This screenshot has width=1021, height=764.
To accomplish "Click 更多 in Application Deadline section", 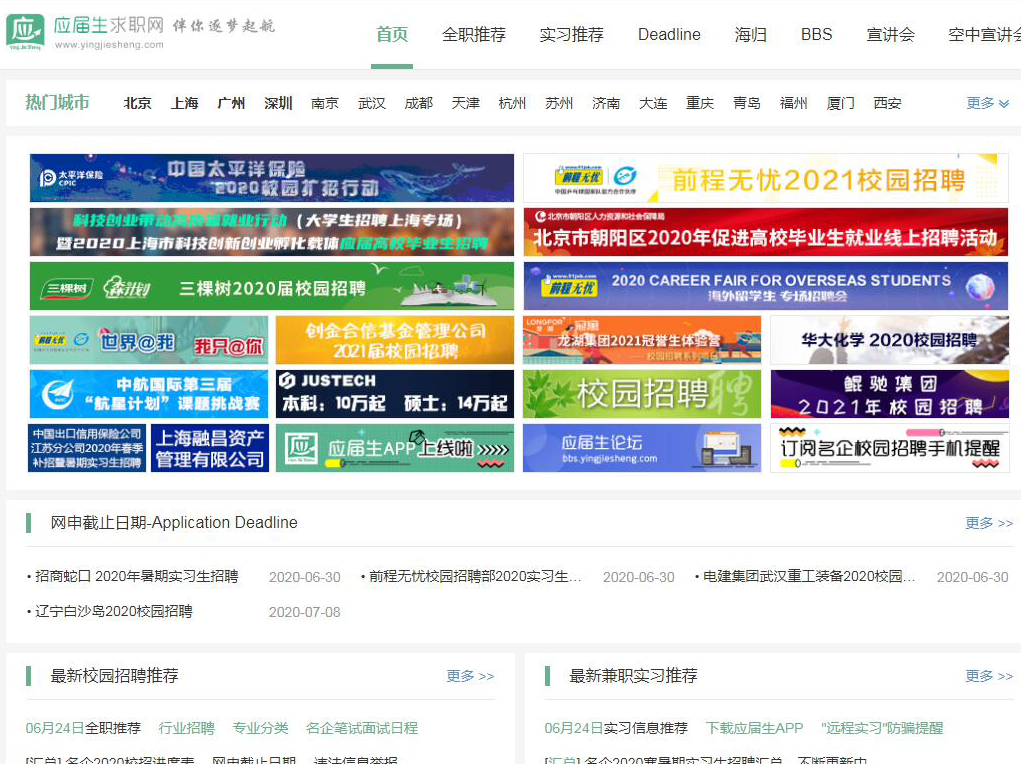I will 988,523.
